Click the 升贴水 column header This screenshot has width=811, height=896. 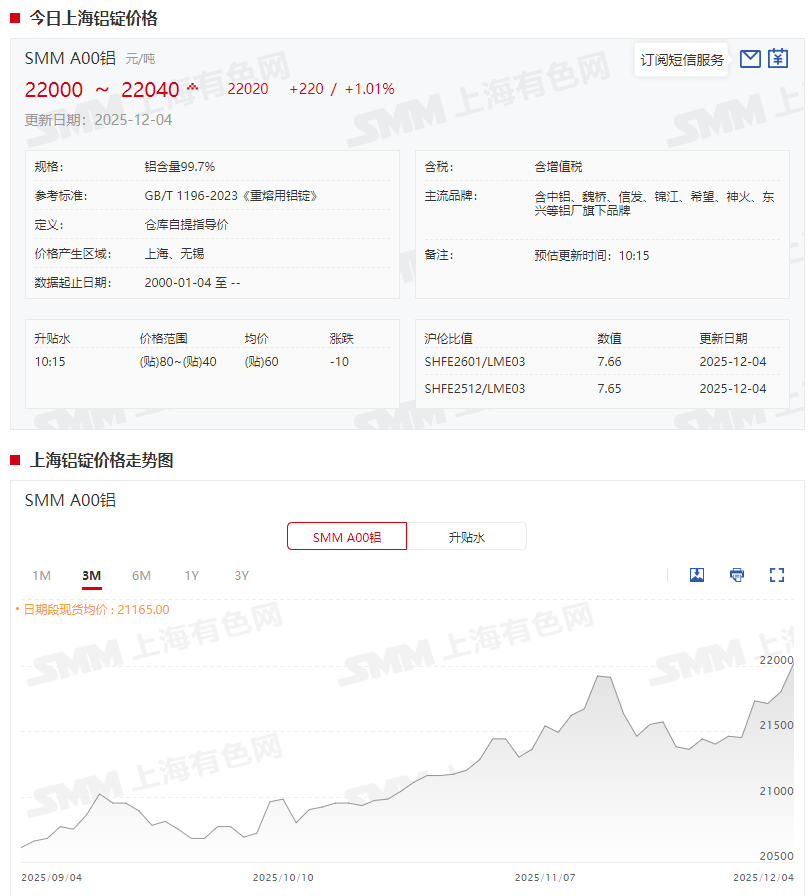coord(52,338)
